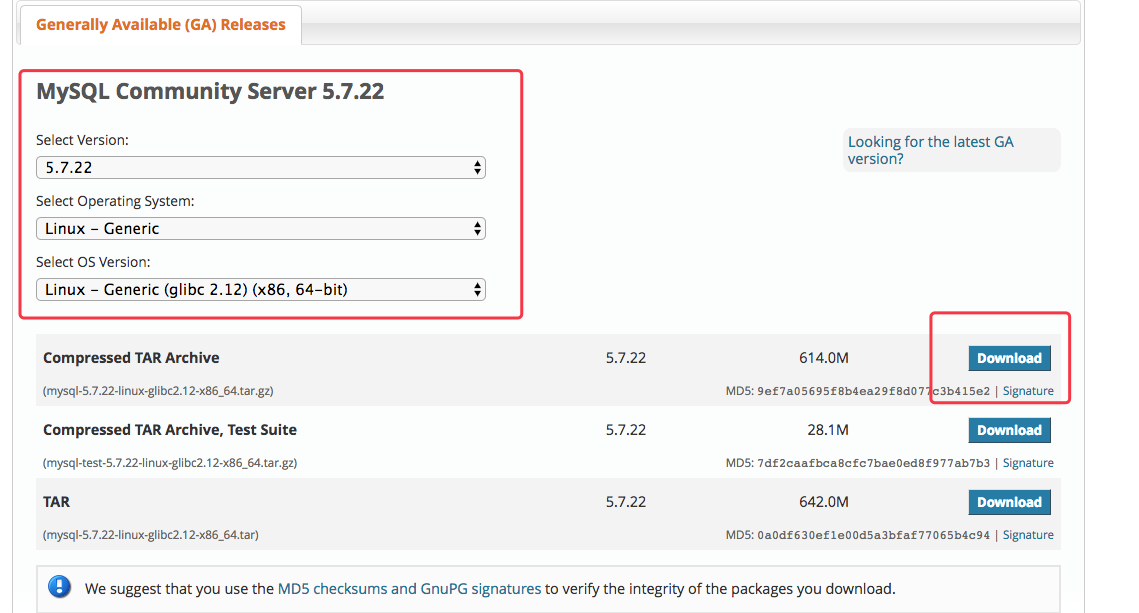Click the mysql-test-5.7.22 tar.gz filename text
This screenshot has height=613, width=1139.
click(x=170, y=463)
